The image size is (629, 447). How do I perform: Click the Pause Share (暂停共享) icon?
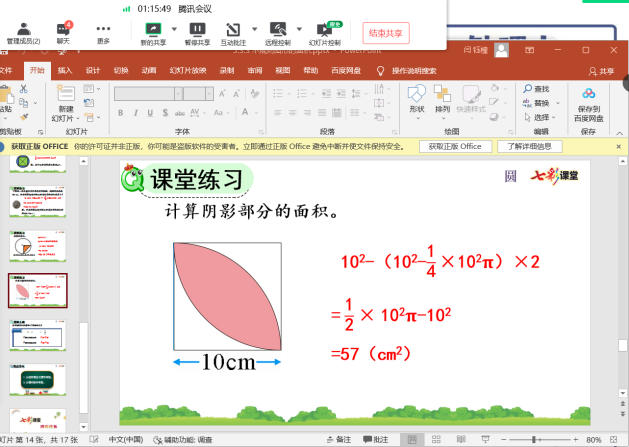pos(197,31)
